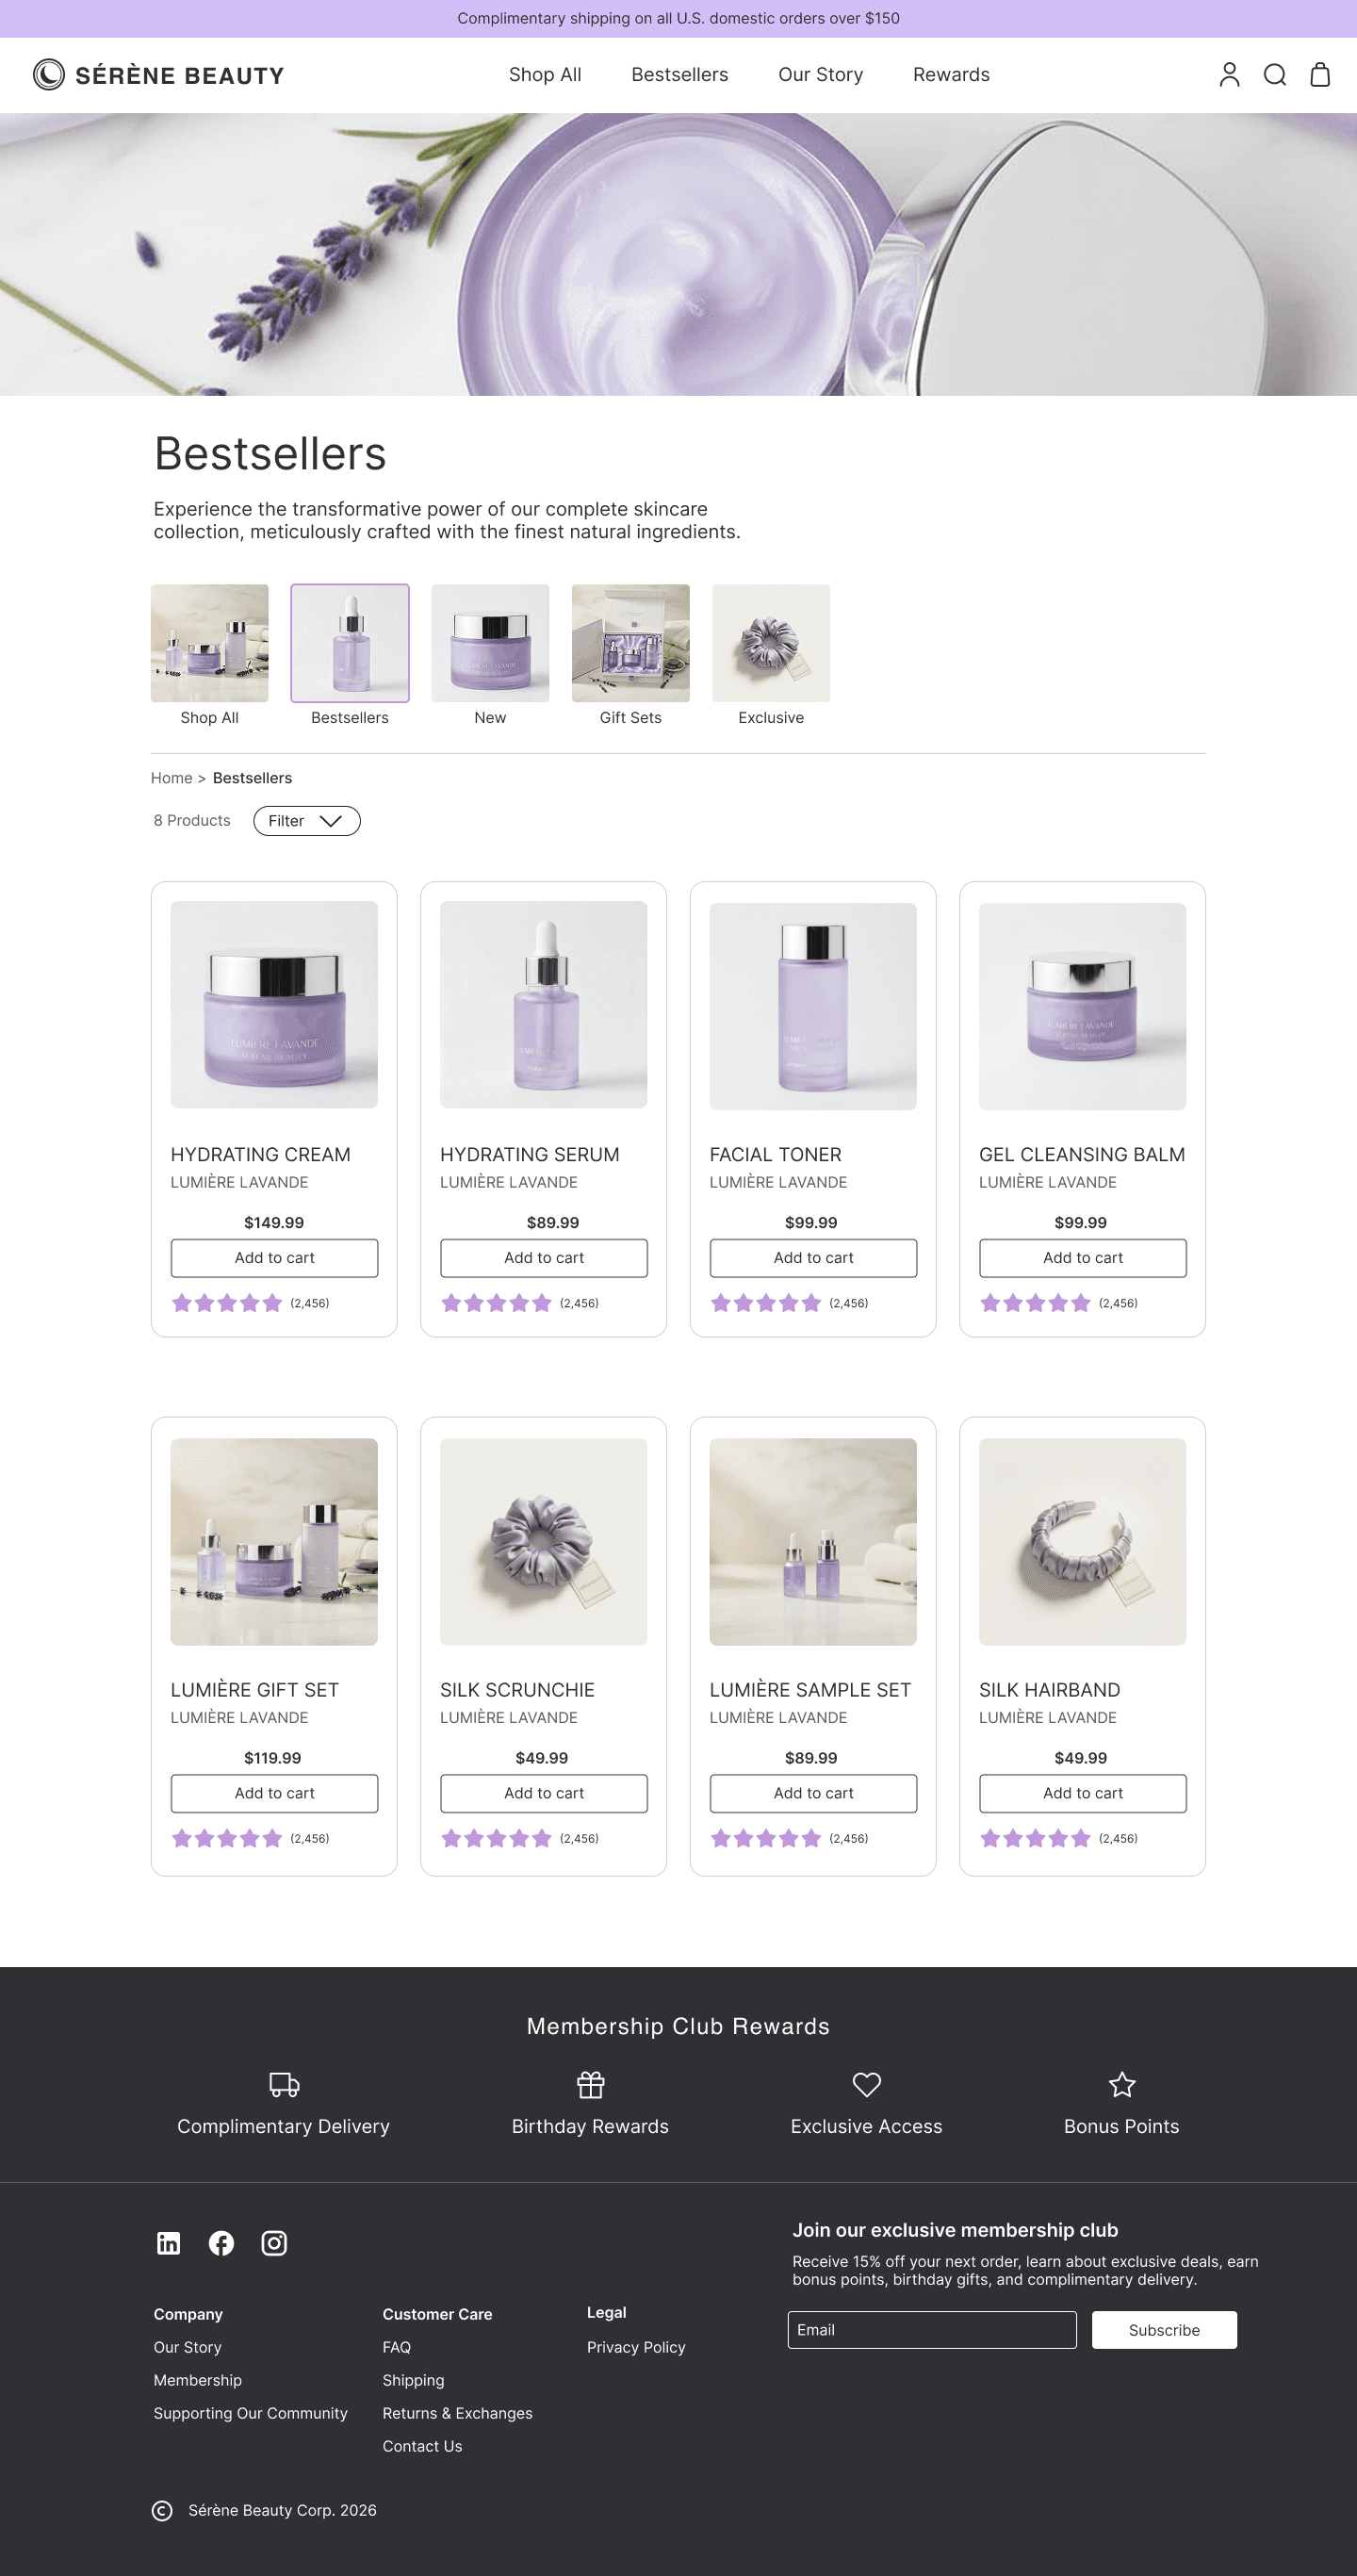Select the Exclusive category thumbnail
The image size is (1357, 2576).
[770, 643]
